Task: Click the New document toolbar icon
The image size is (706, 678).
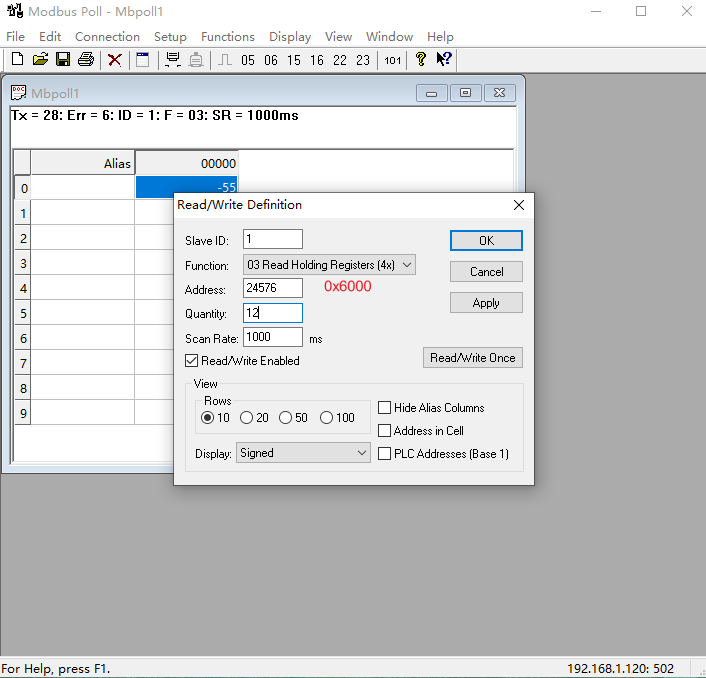Action: coord(17,60)
